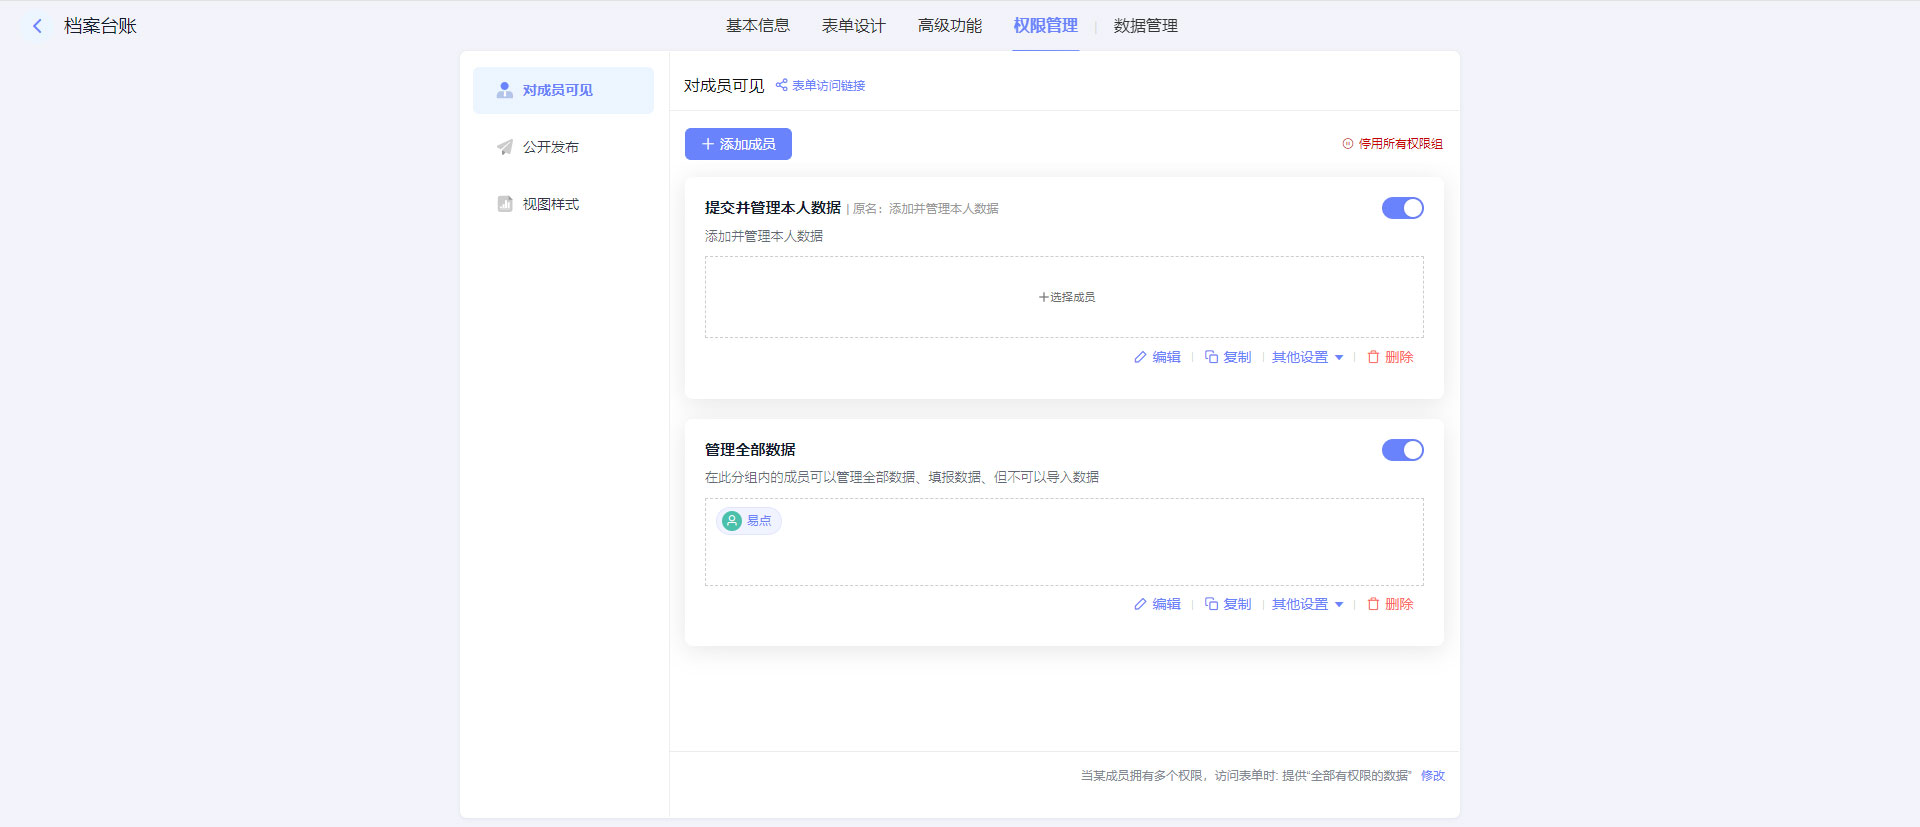This screenshot has height=827, width=1920.
Task: Click the trash 删除 icon in 管理全部数据 card
Action: coord(1373,604)
